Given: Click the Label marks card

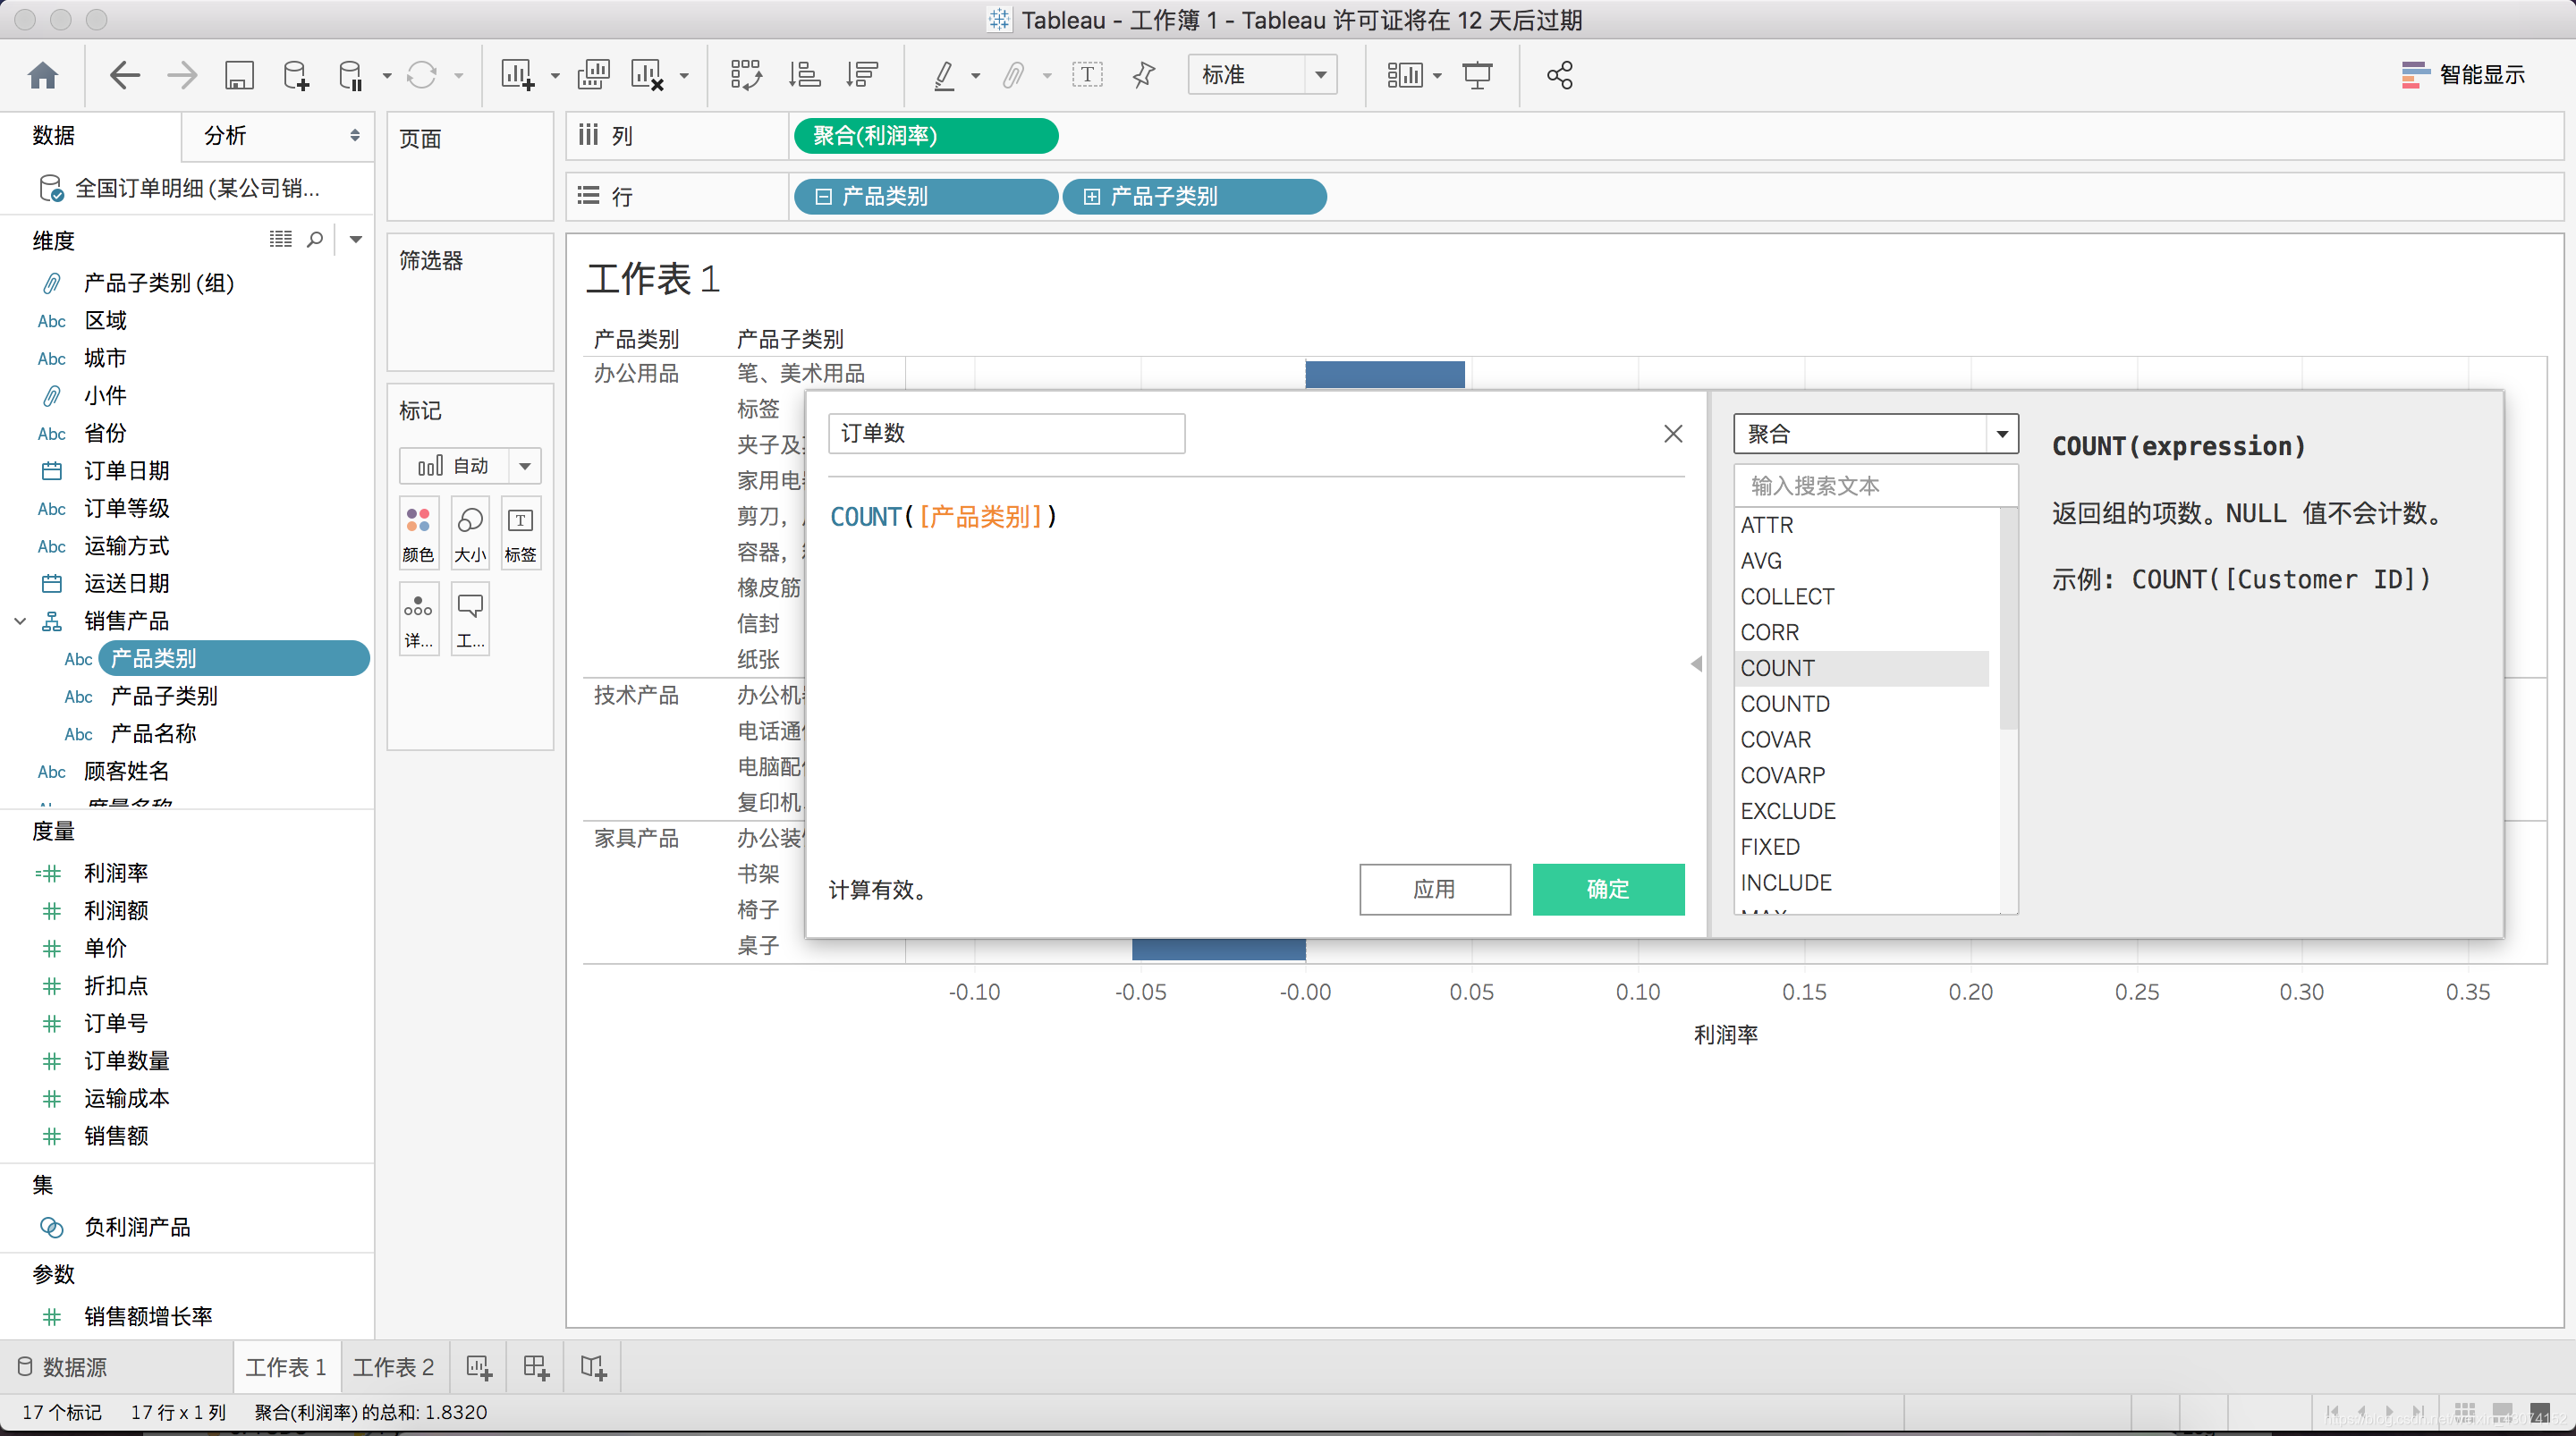Looking at the screenshot, I should pyautogui.click(x=521, y=534).
